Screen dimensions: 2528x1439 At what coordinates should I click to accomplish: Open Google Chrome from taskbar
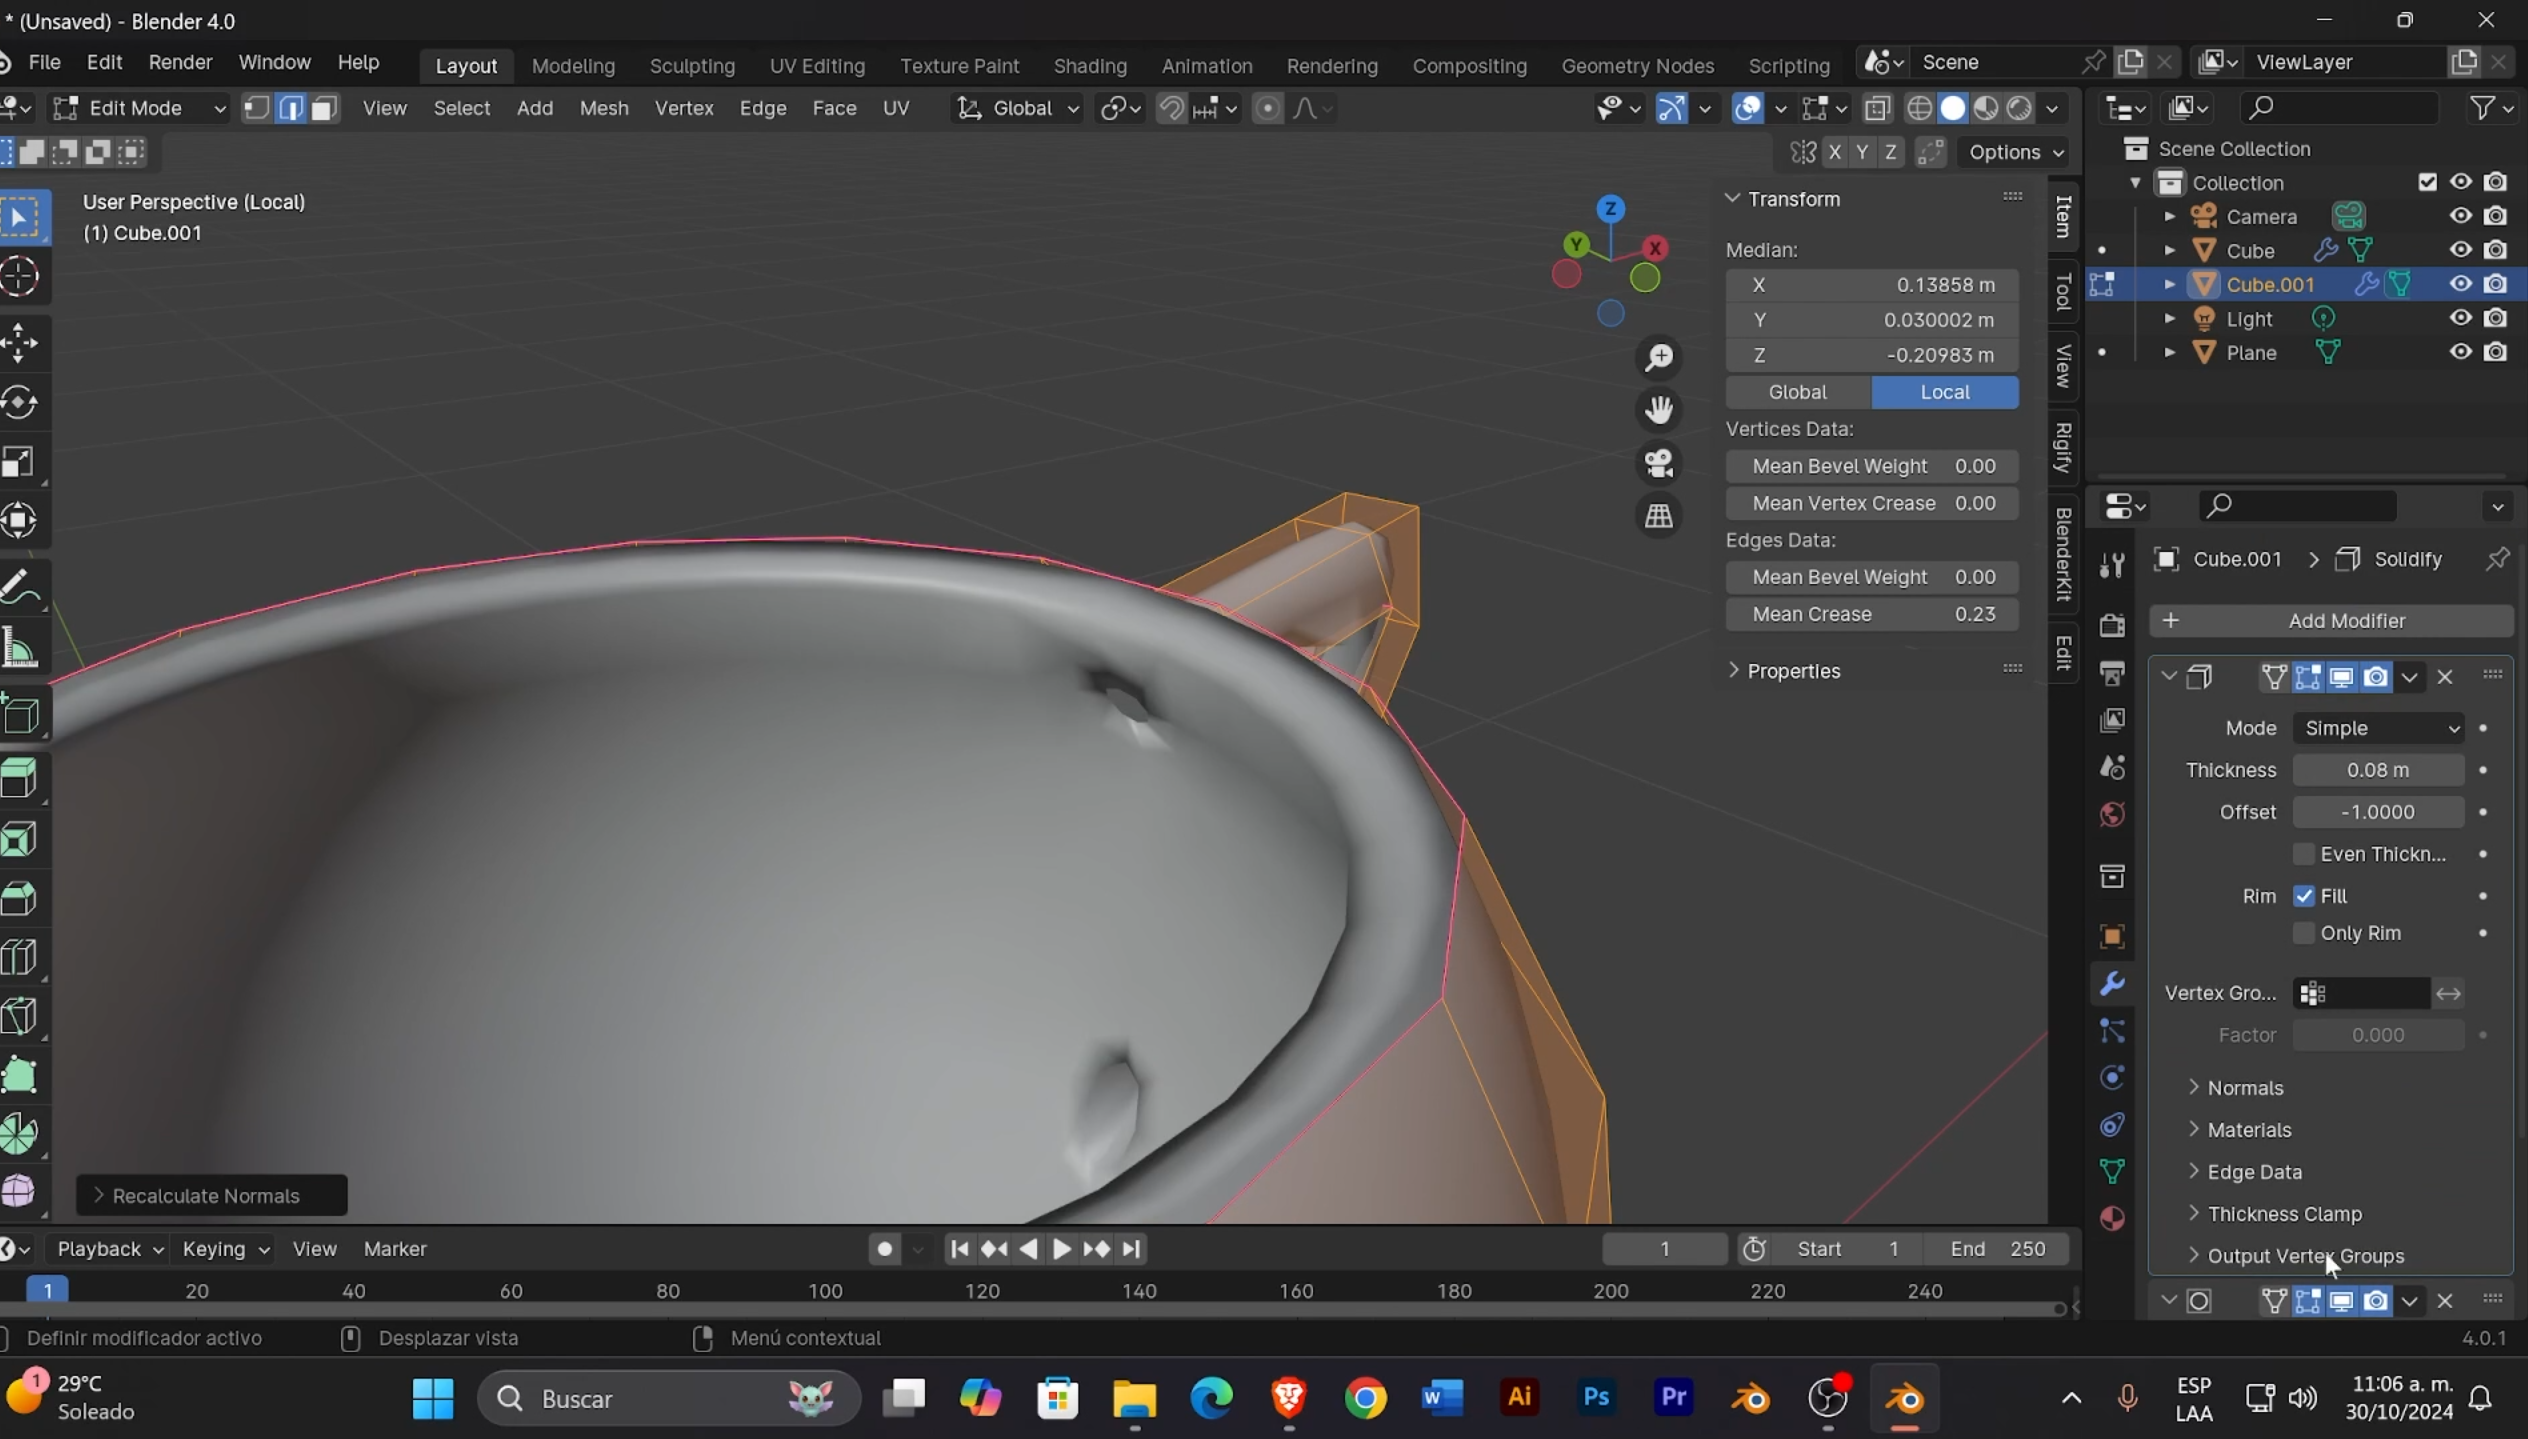pos(1365,1397)
